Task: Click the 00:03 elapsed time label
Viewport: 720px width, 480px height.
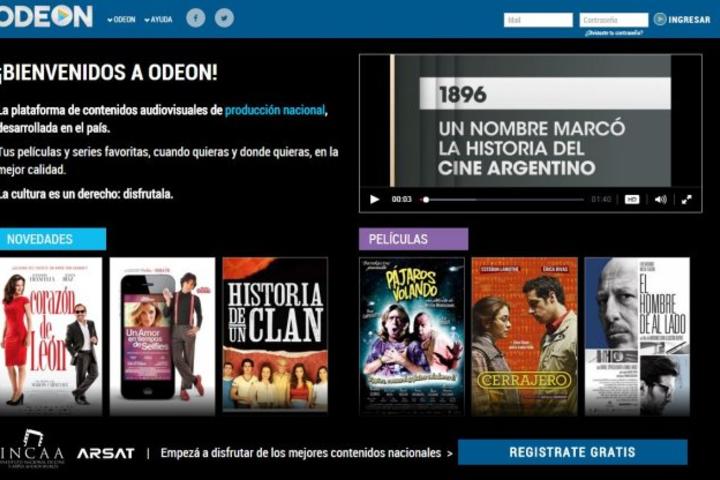Action: pos(401,199)
